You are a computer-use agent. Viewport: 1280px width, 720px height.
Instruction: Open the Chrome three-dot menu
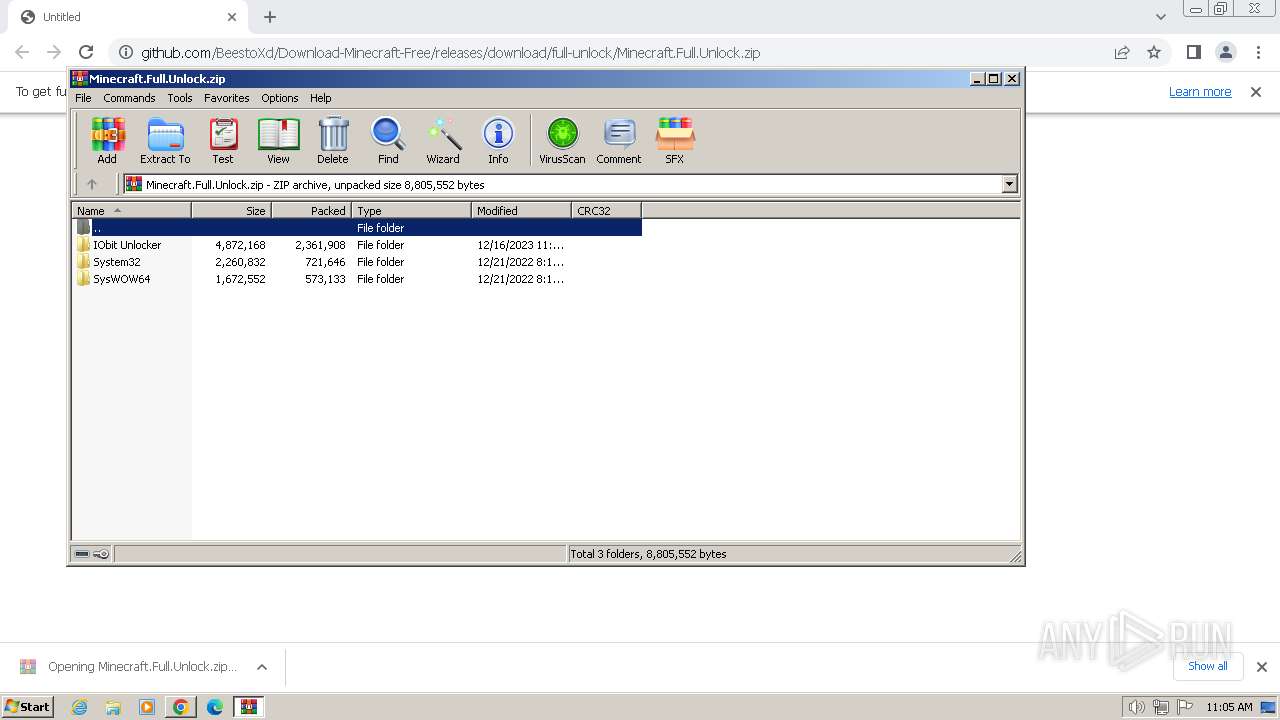(1258, 52)
